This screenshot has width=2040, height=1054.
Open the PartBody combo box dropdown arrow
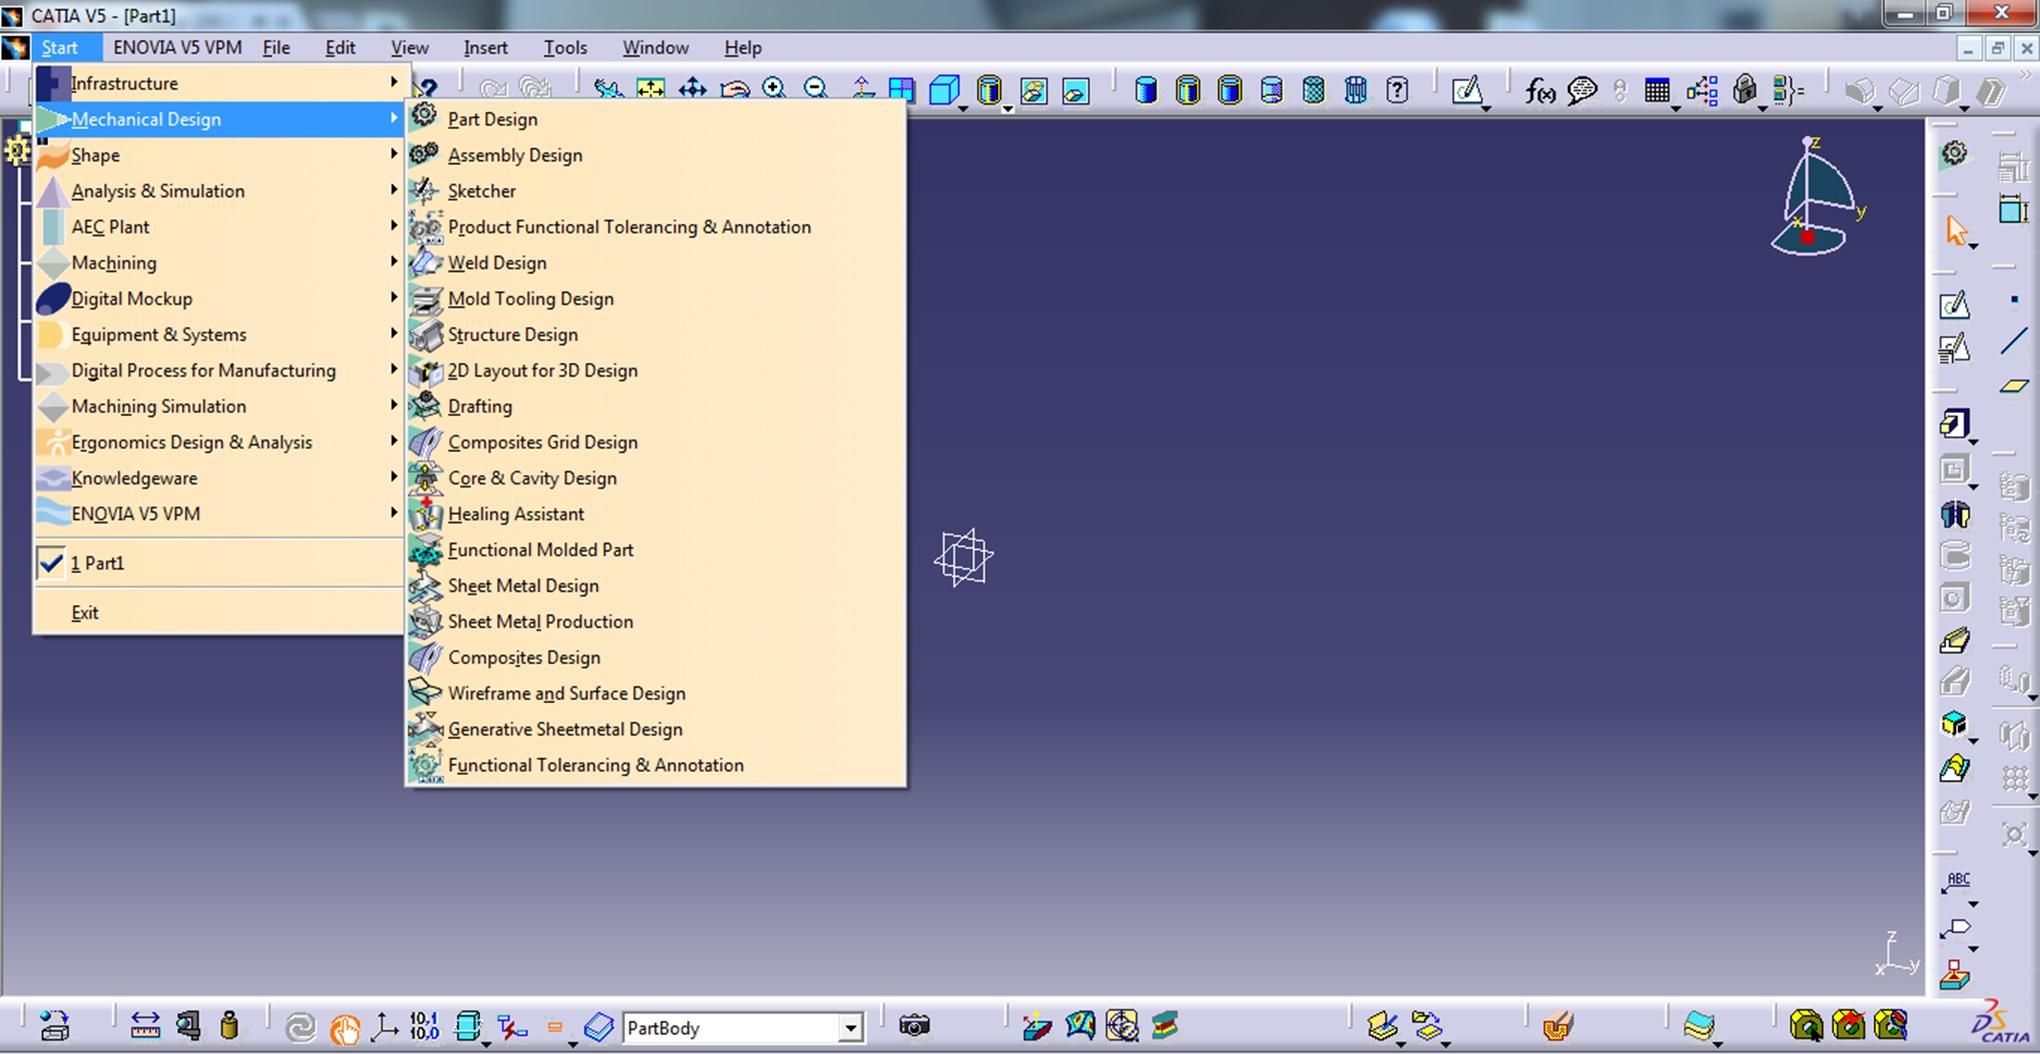coord(850,1027)
